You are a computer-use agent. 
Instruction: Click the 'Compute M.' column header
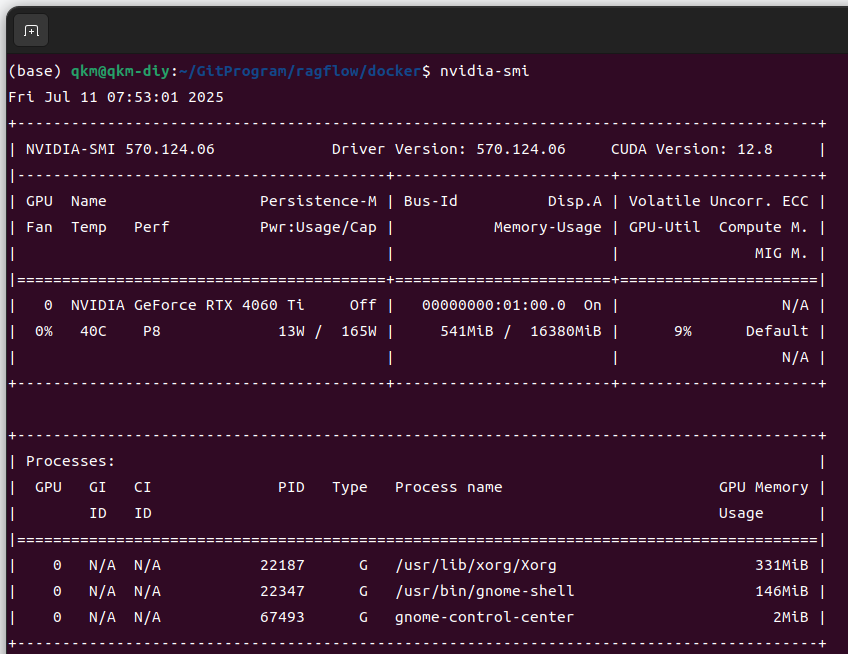point(763,228)
